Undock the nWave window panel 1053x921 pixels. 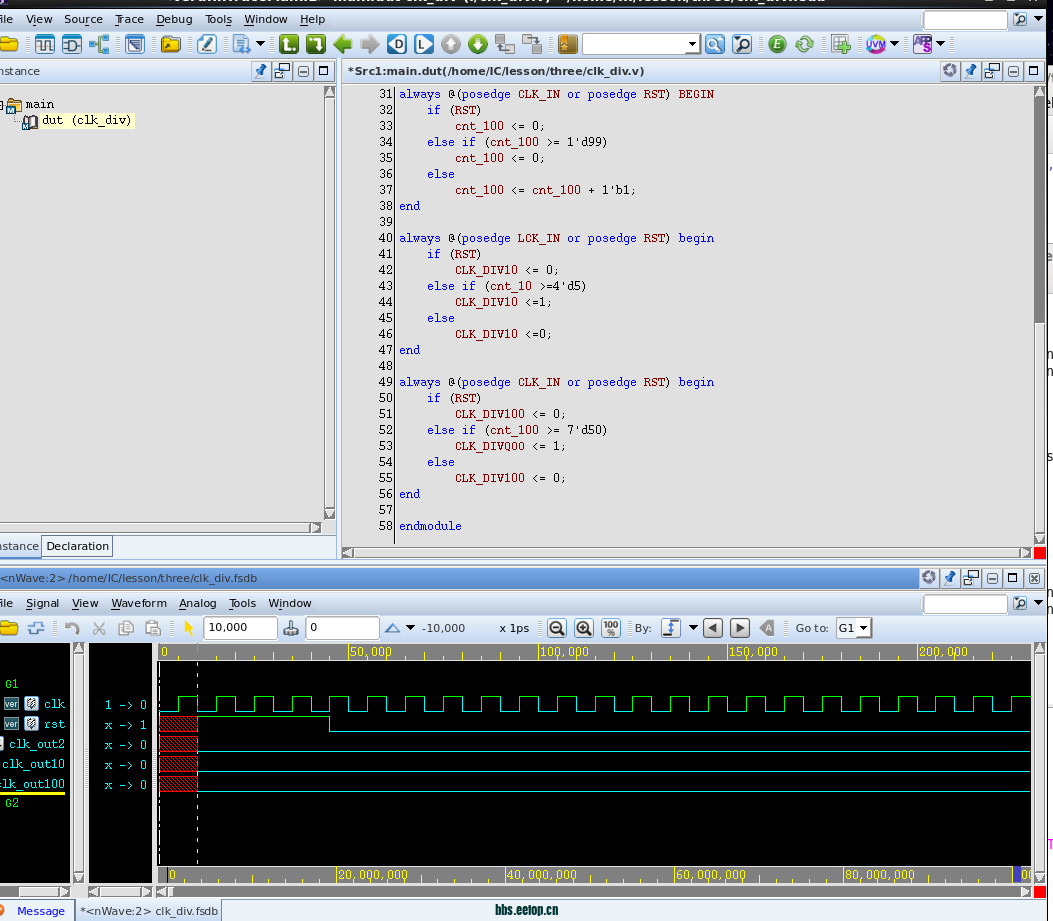point(971,578)
